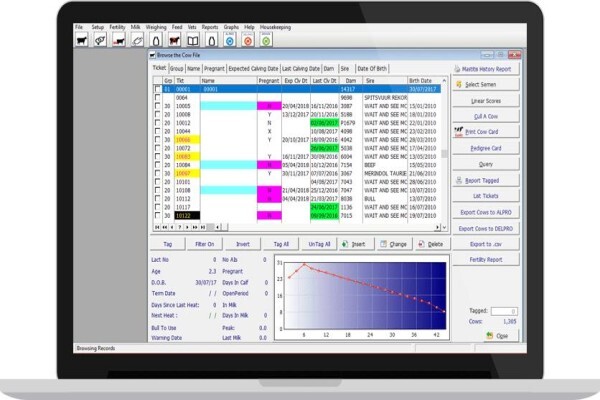Click the Tag button

point(168,244)
